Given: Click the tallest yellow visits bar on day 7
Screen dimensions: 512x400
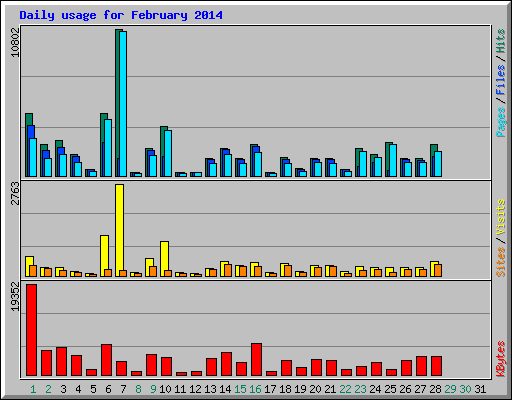Looking at the screenshot, I should [119, 230].
